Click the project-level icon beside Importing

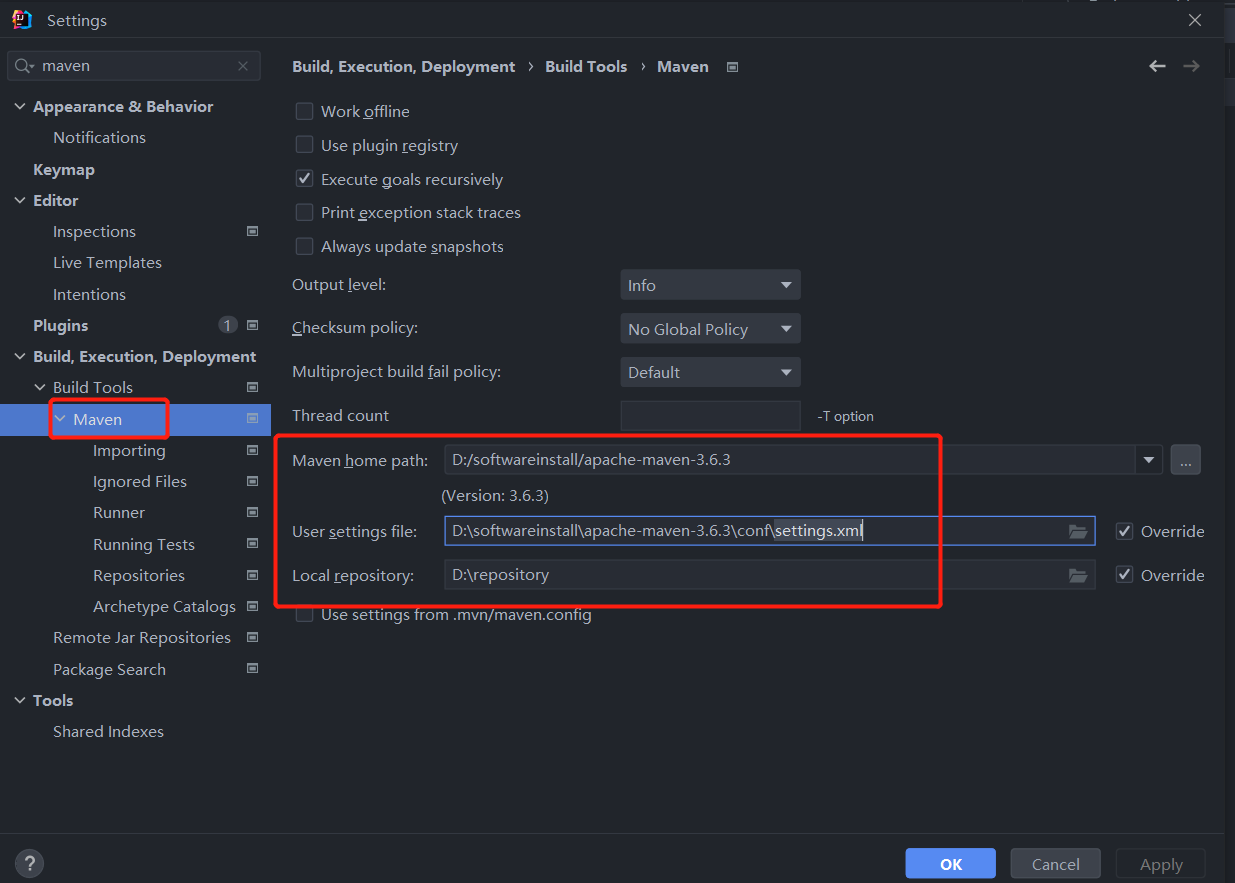(x=252, y=450)
